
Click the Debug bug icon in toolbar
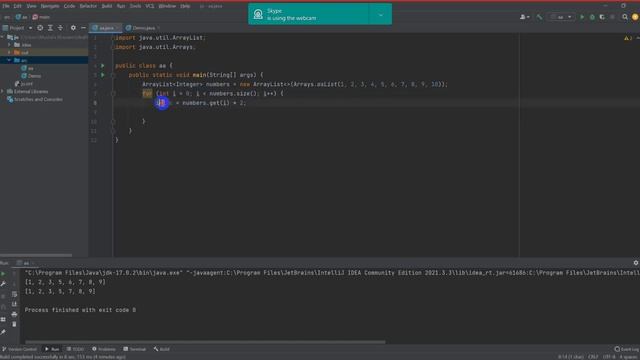592,17
